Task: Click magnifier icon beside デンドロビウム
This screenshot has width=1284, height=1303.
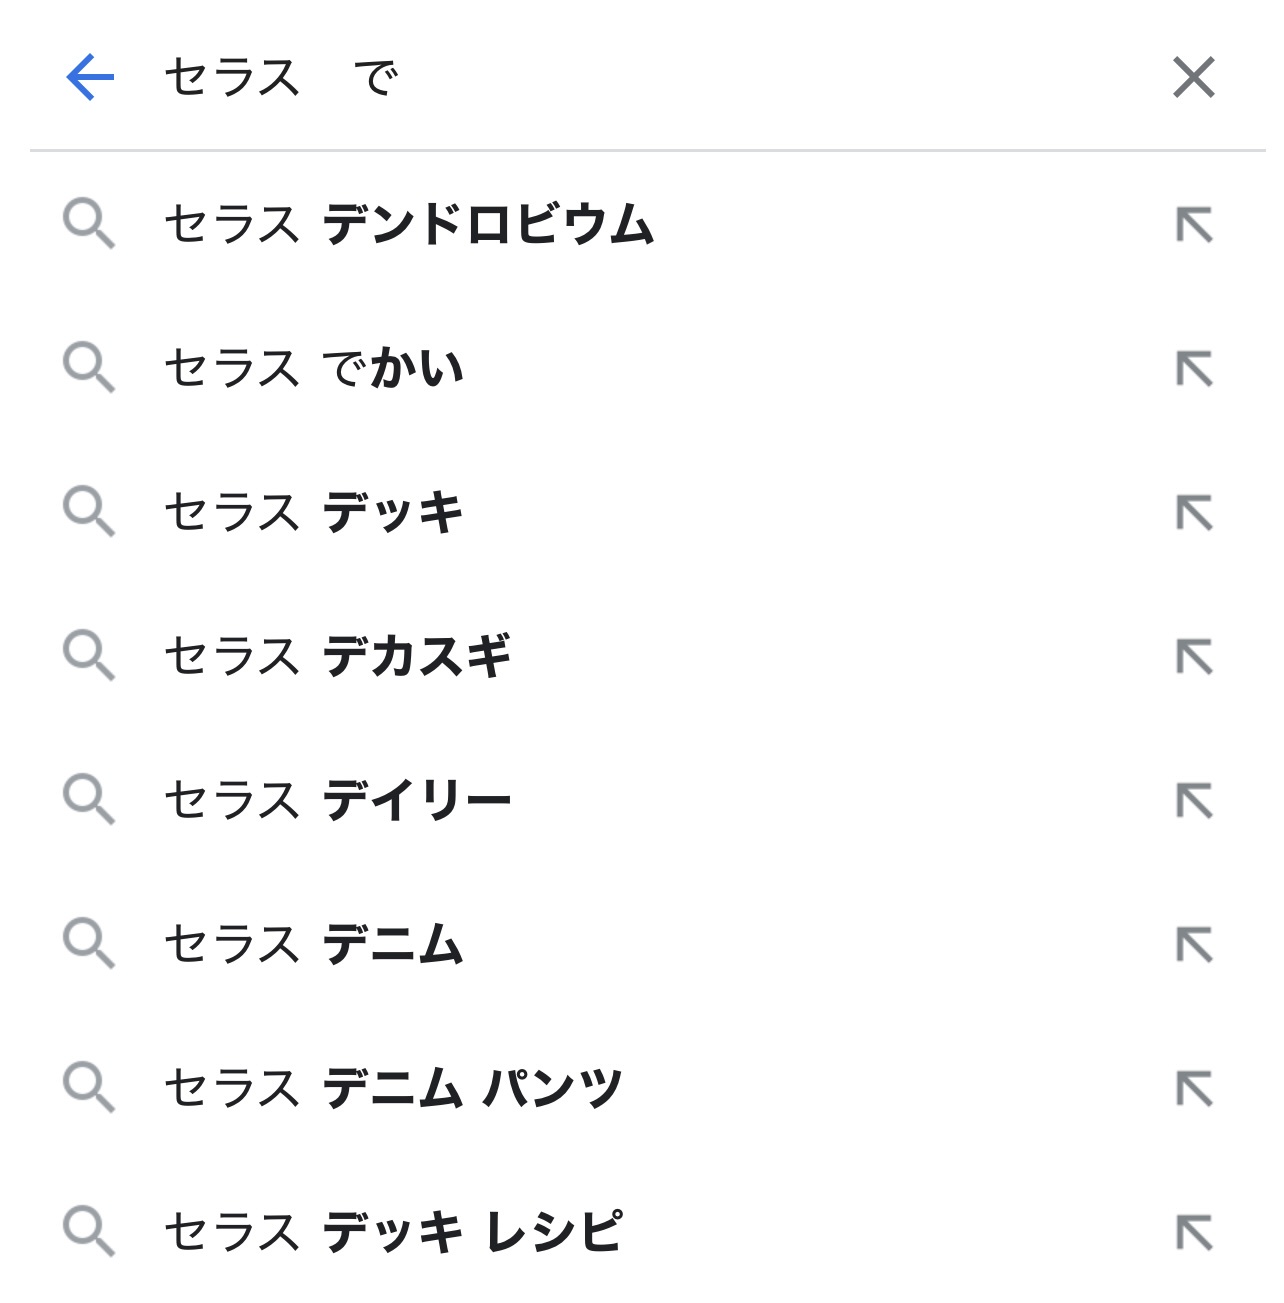Action: [89, 224]
